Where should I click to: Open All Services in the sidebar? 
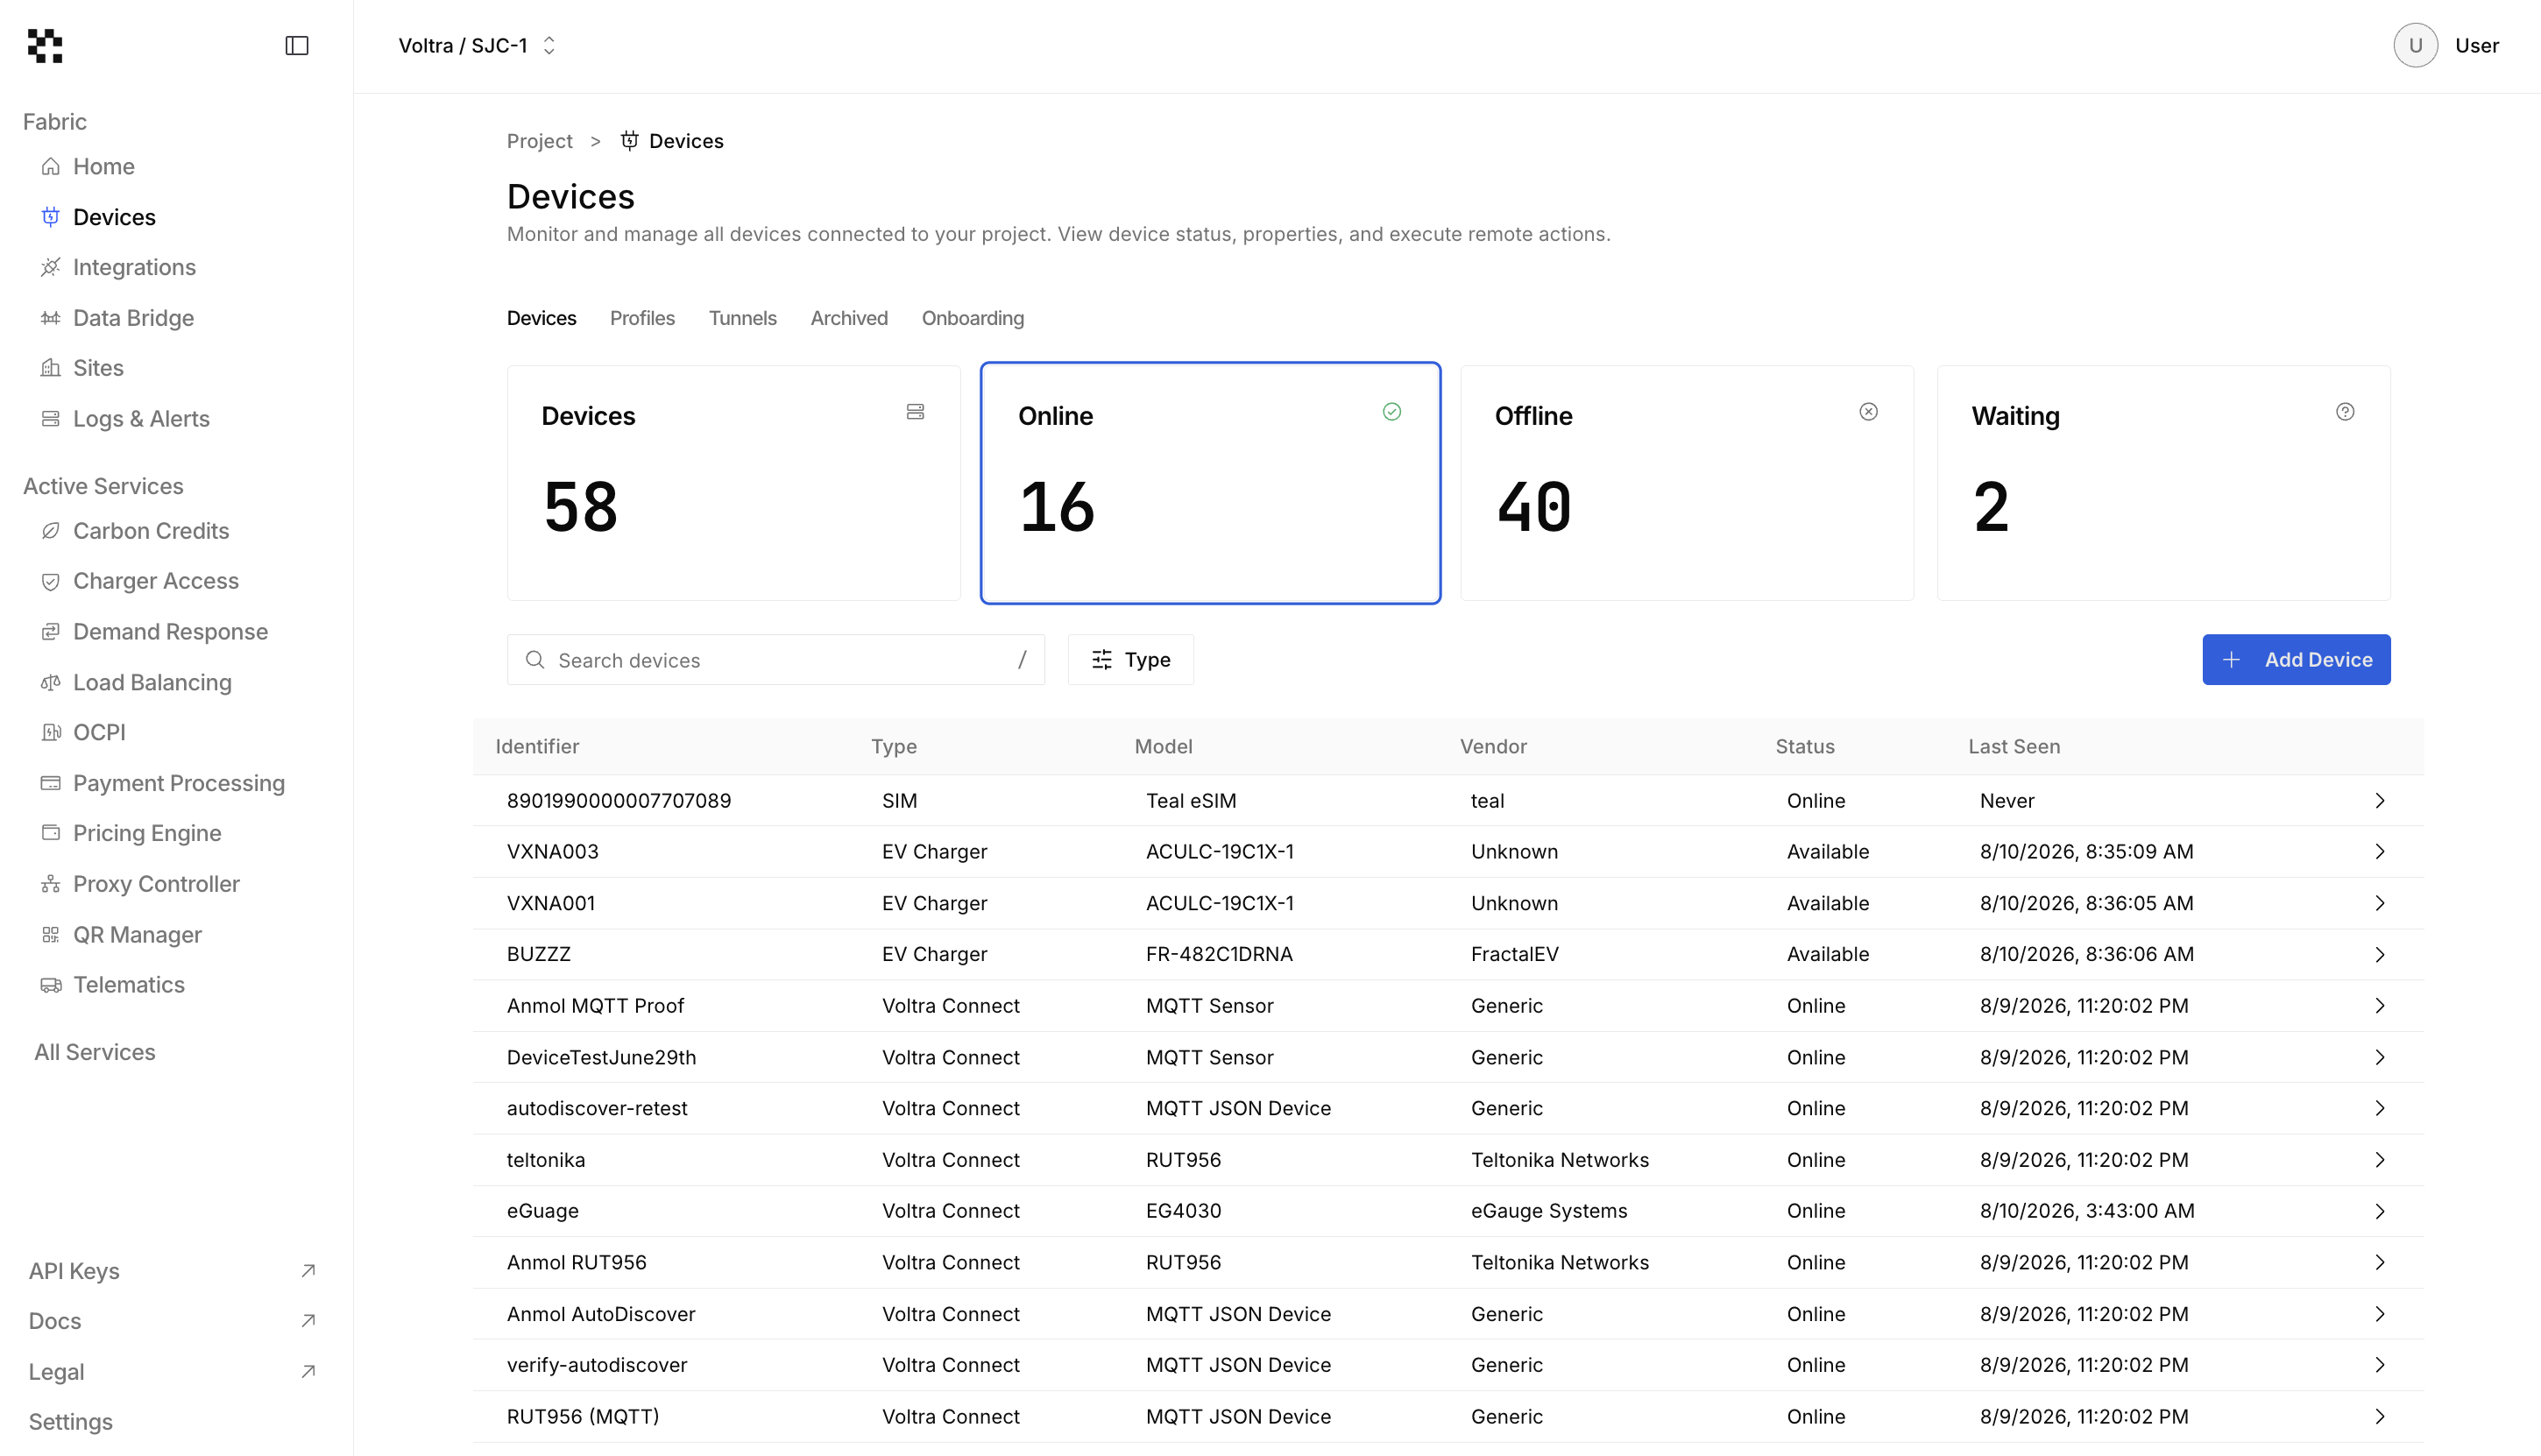point(95,1052)
